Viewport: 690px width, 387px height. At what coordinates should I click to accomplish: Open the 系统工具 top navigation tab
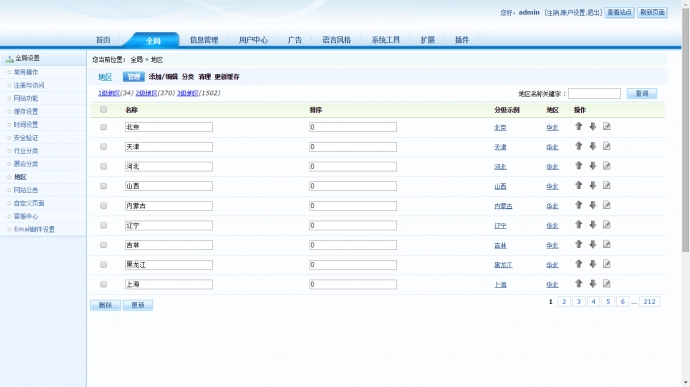coord(385,40)
